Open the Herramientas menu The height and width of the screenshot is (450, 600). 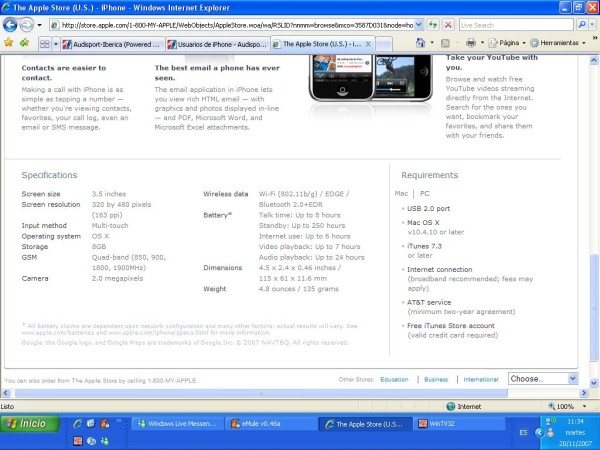tap(558, 43)
